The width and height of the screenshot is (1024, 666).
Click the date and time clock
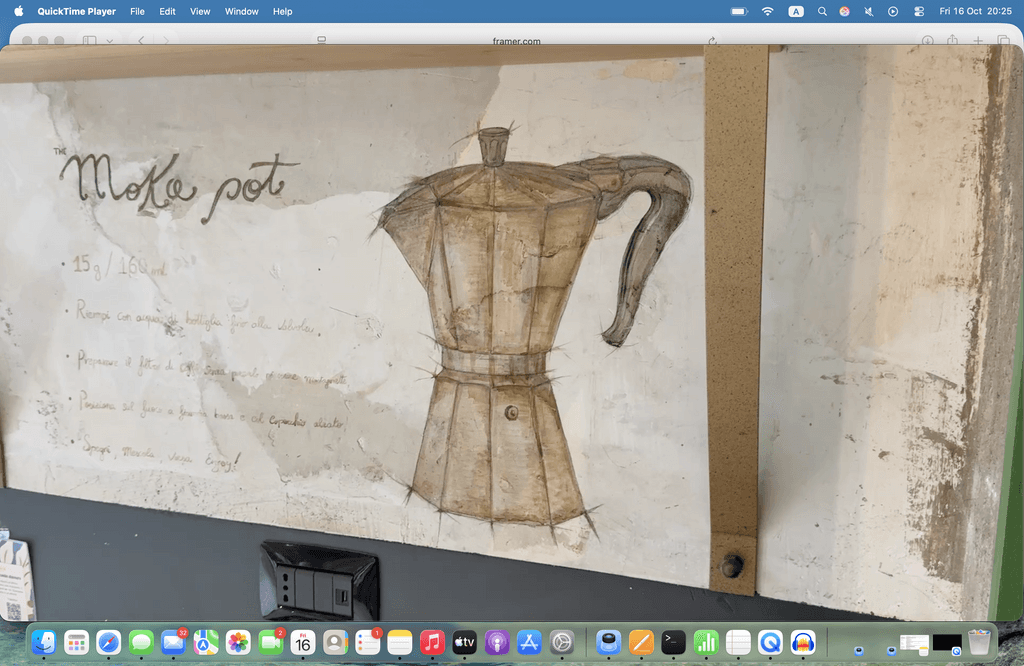pyautogui.click(x=975, y=11)
